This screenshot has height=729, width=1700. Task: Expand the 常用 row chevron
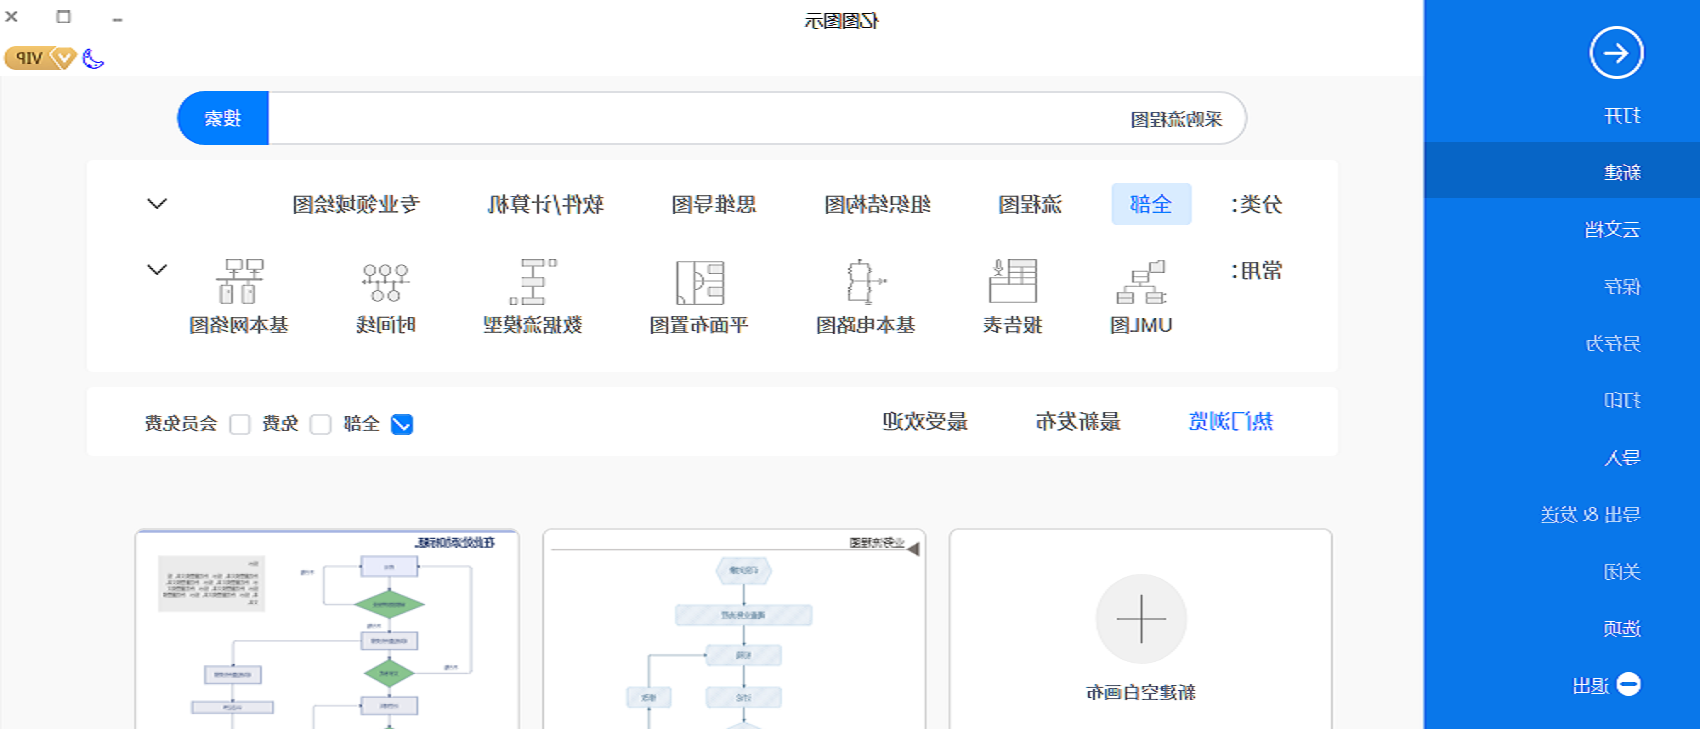(157, 270)
